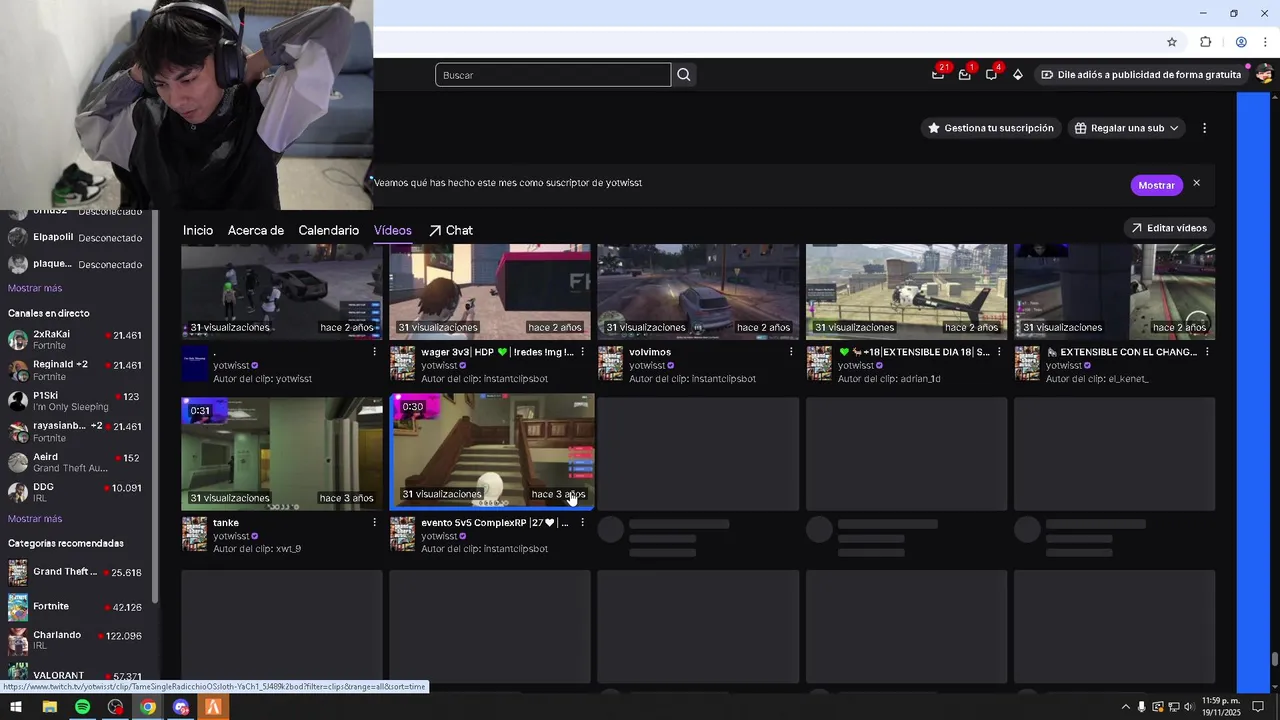Open 'wager 3v3' clip thumbnail
Screen dimensions: 1280x720
pos(490,292)
